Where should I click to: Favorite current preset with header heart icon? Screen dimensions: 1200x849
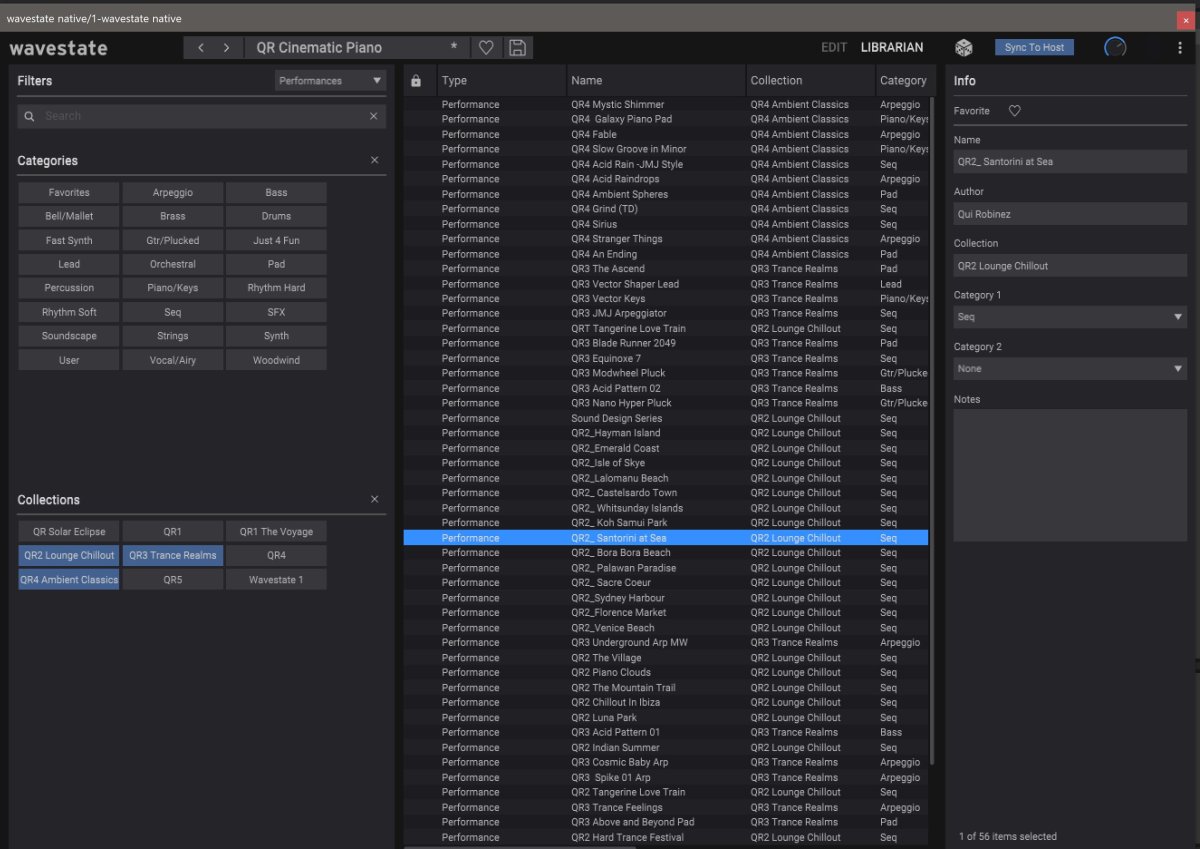[x=486, y=48]
